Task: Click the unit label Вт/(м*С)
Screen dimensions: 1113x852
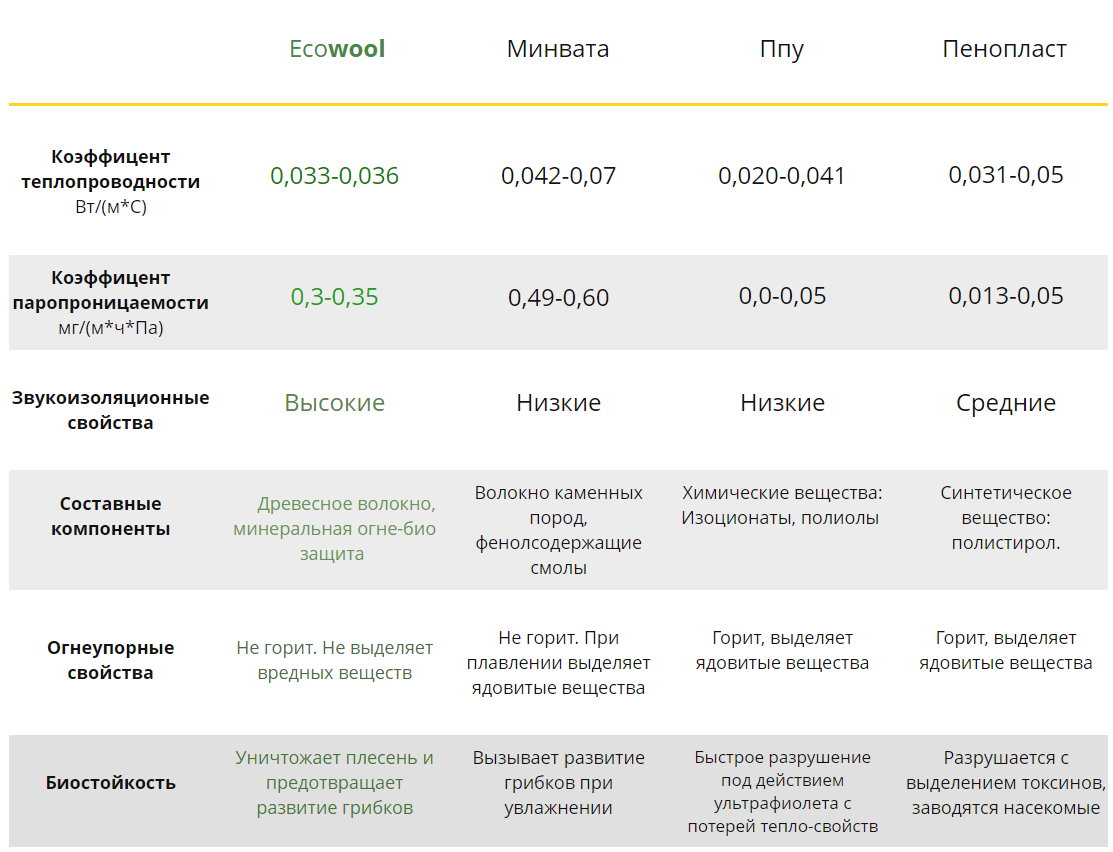Action: tap(111, 207)
